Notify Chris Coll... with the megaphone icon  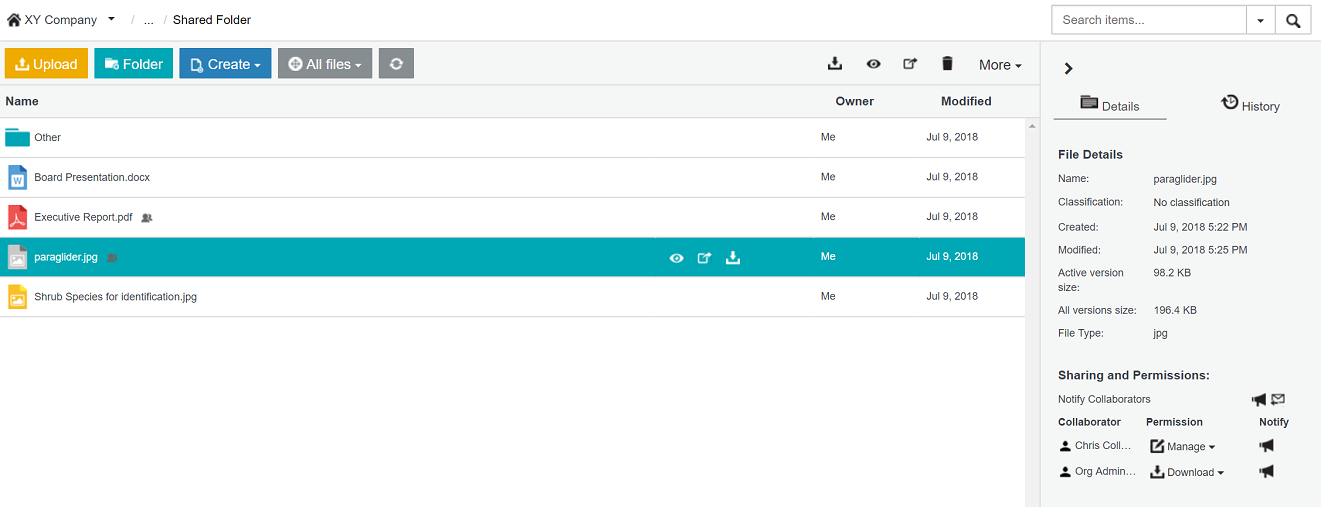[1266, 446]
